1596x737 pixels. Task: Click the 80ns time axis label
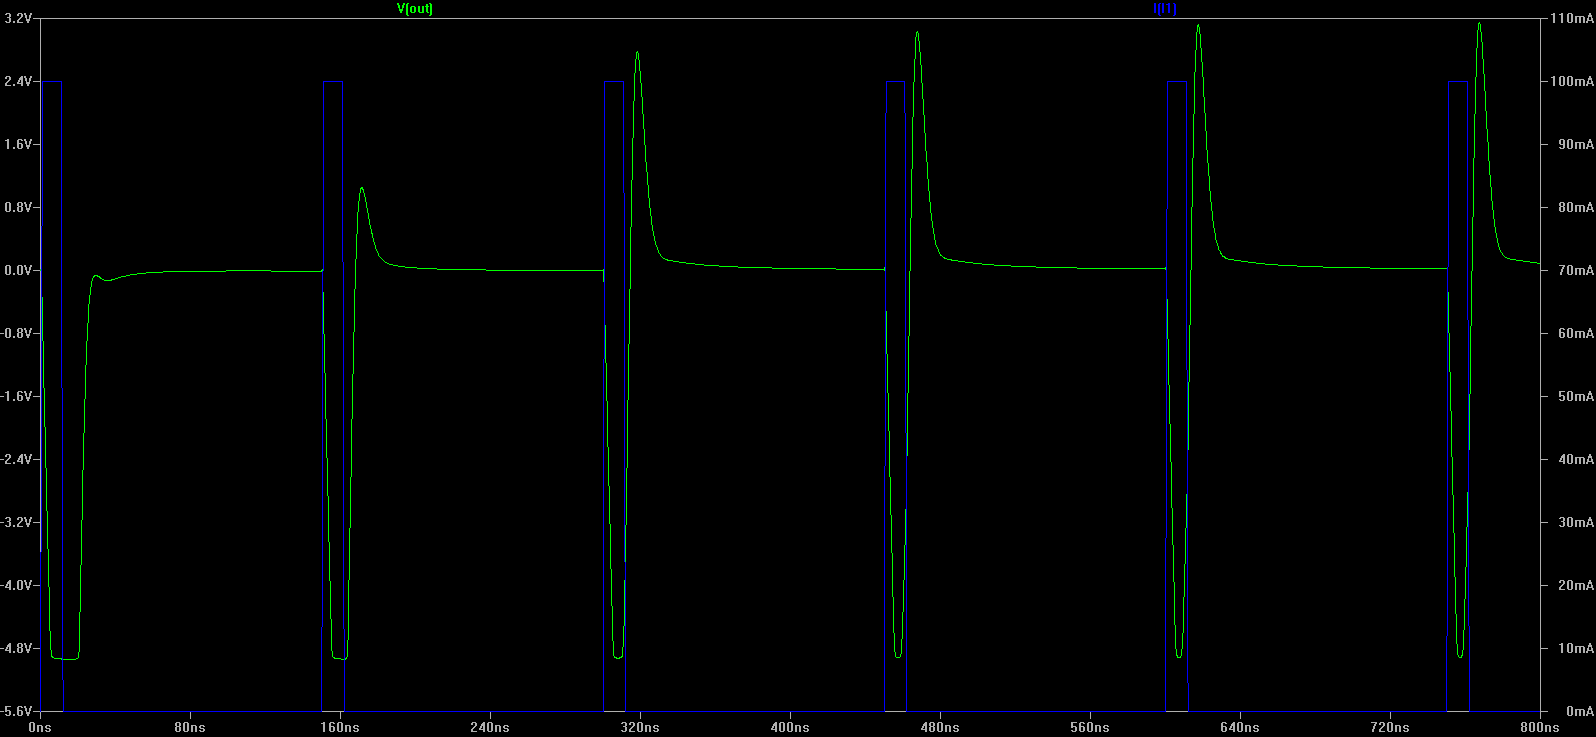coord(190,727)
